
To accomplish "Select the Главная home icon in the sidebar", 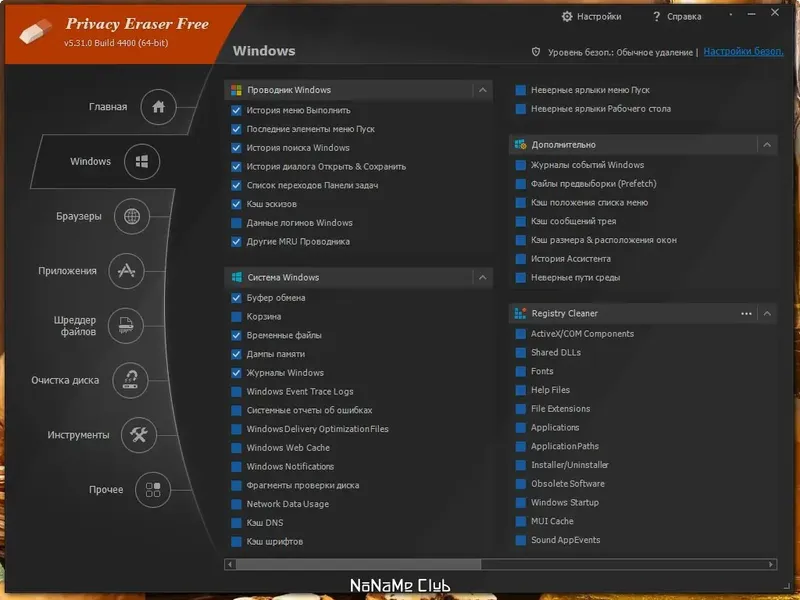I will (159, 106).
